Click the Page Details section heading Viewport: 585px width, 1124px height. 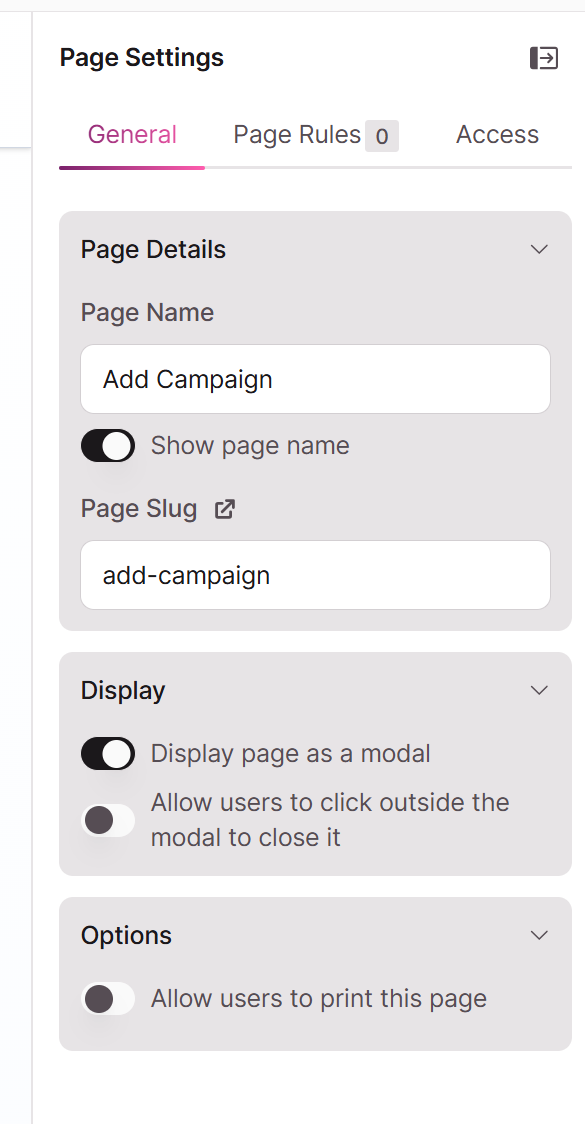pos(153,249)
